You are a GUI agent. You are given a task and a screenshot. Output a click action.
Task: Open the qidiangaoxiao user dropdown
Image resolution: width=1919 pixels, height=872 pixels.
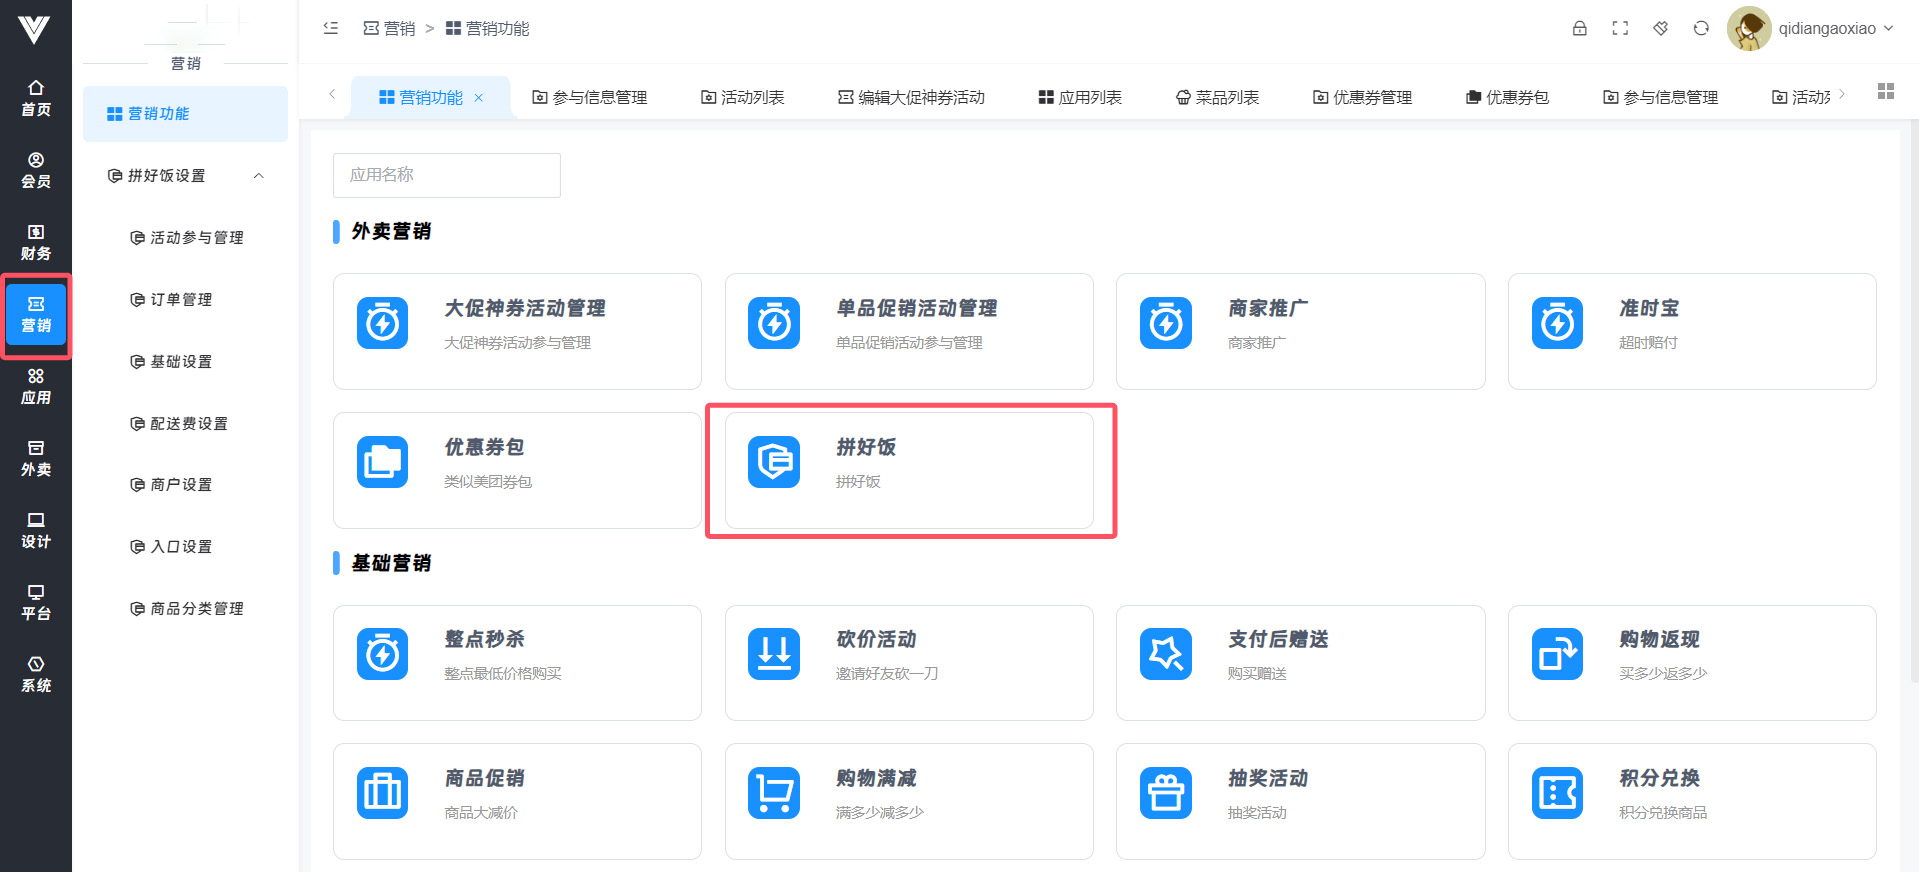(x=1811, y=28)
